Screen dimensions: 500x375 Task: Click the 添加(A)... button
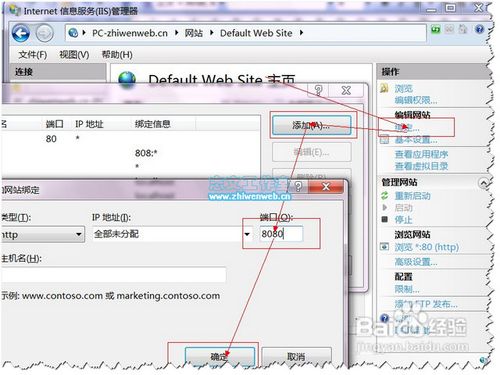pyautogui.click(x=312, y=125)
